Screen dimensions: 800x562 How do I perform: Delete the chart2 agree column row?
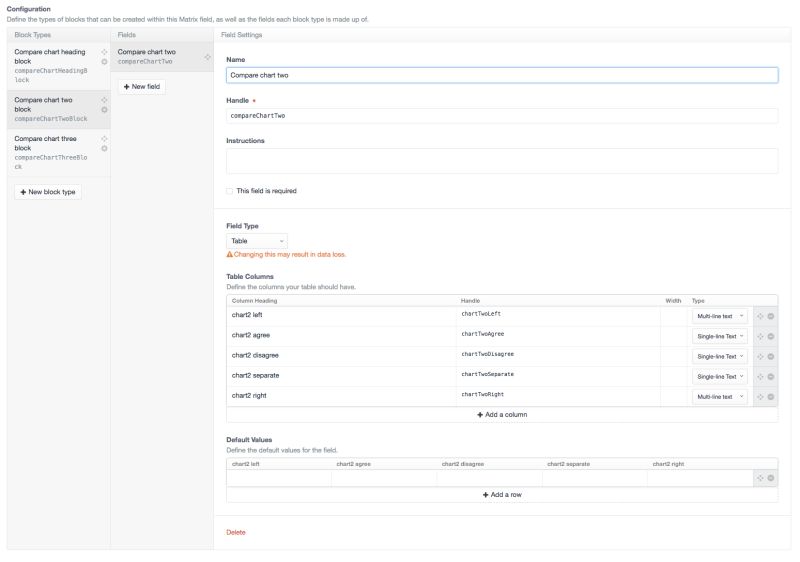pyautogui.click(x=771, y=337)
